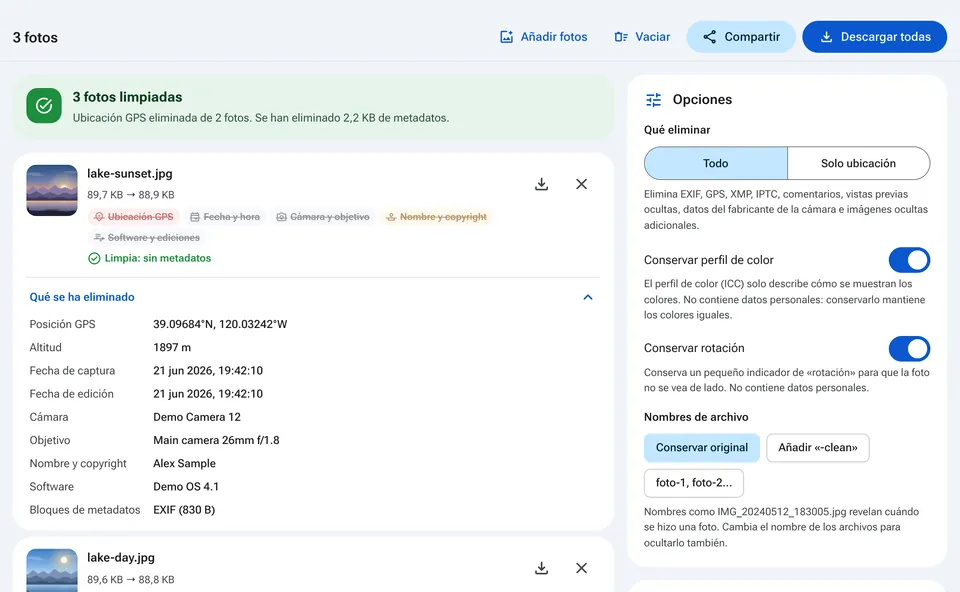Choose foto-1, foto-2... naming option
This screenshot has width=960, height=592.
pyautogui.click(x=694, y=483)
